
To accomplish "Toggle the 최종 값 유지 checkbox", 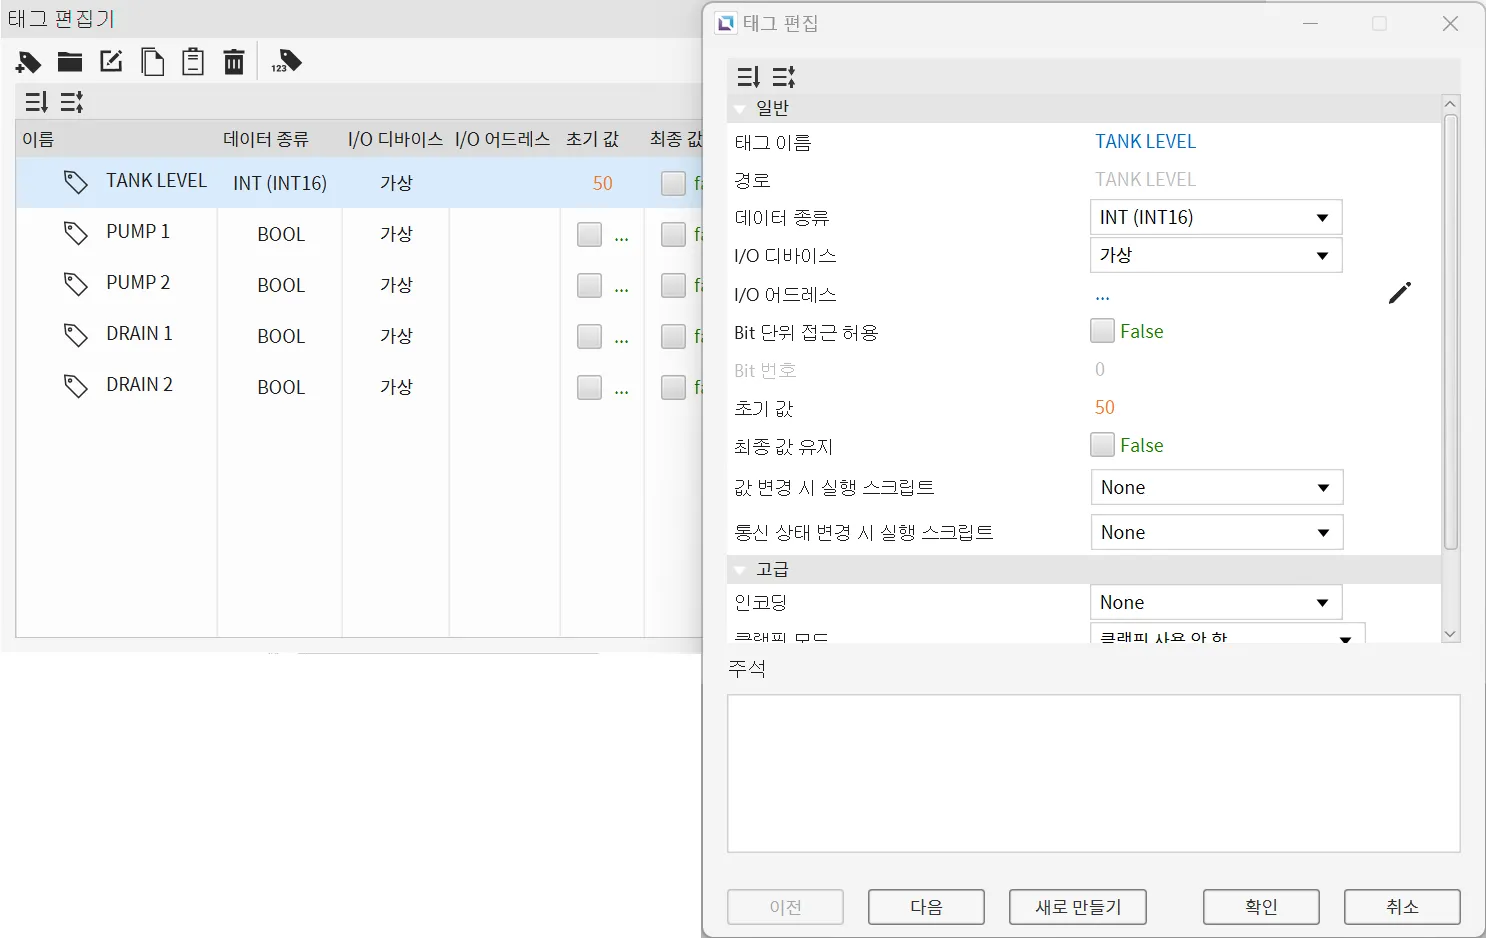I will tap(1102, 445).
